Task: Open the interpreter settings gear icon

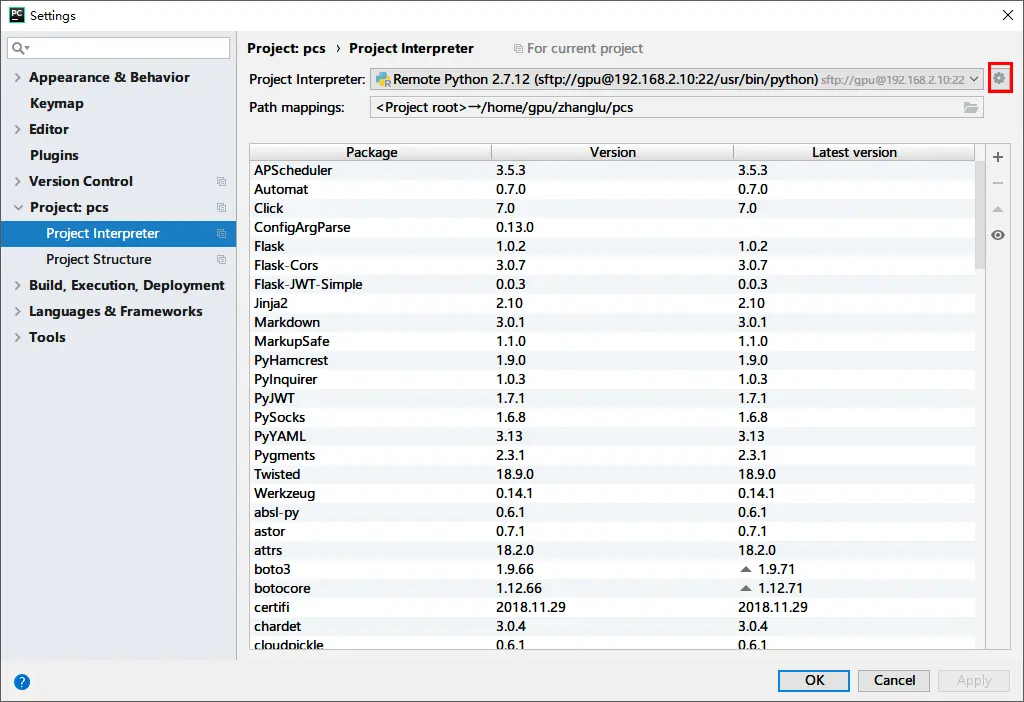Action: tap(999, 78)
